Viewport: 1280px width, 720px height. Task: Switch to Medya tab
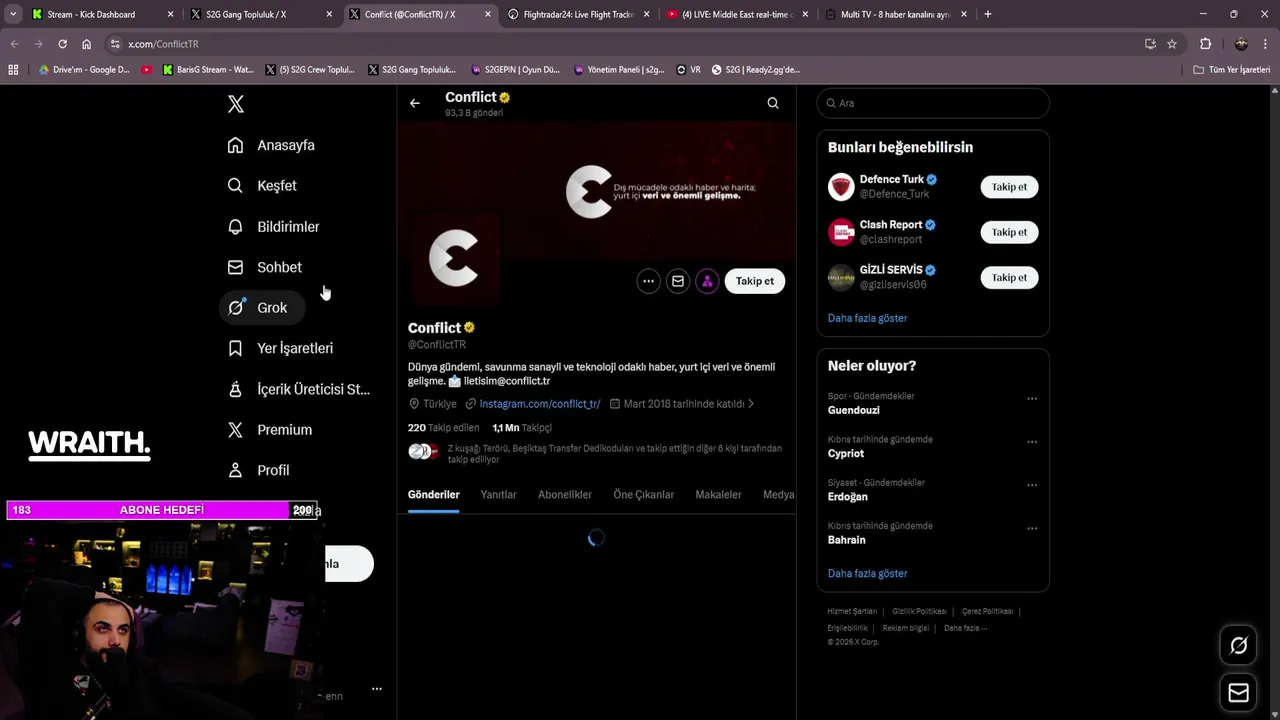(779, 495)
